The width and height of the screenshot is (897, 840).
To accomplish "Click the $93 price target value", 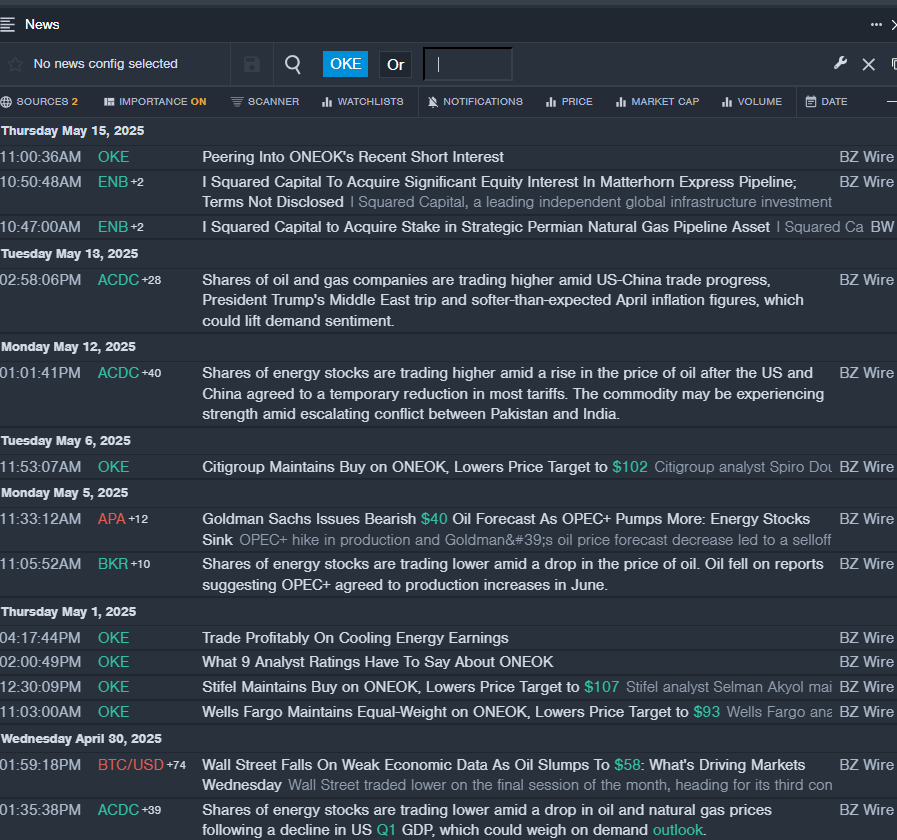I will click(707, 712).
